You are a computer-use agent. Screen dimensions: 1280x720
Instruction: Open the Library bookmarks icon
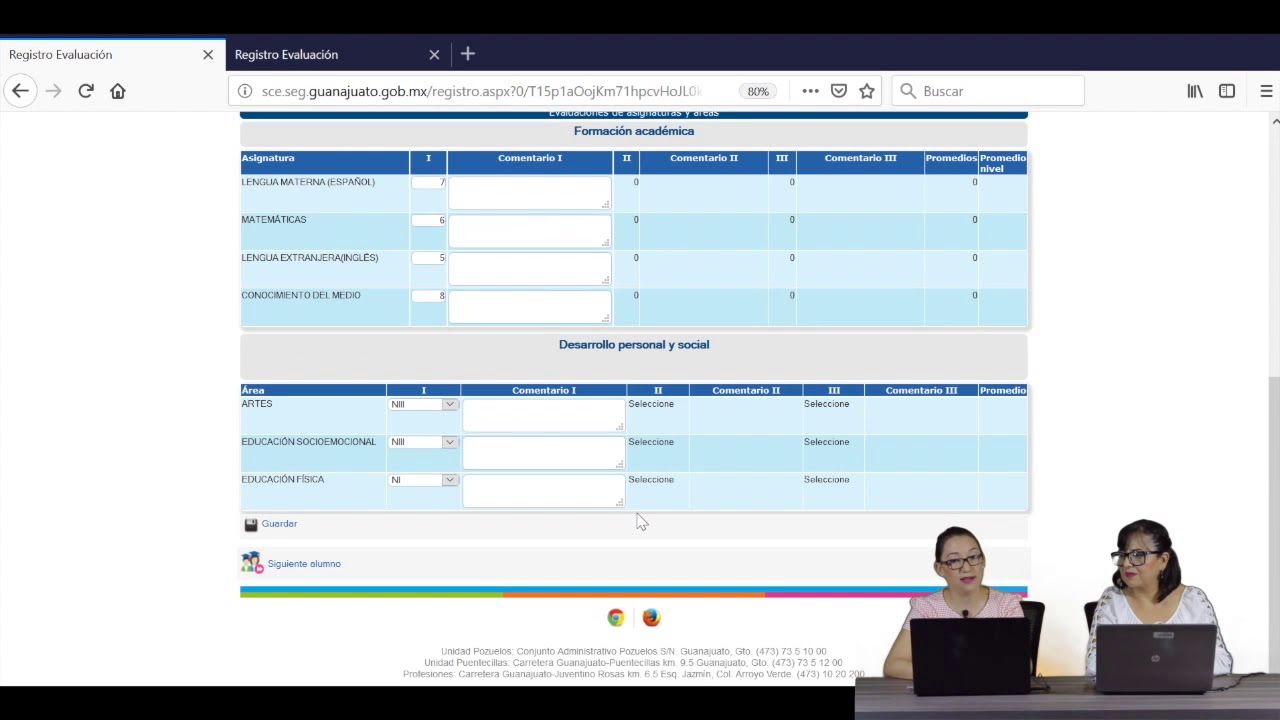1195,91
